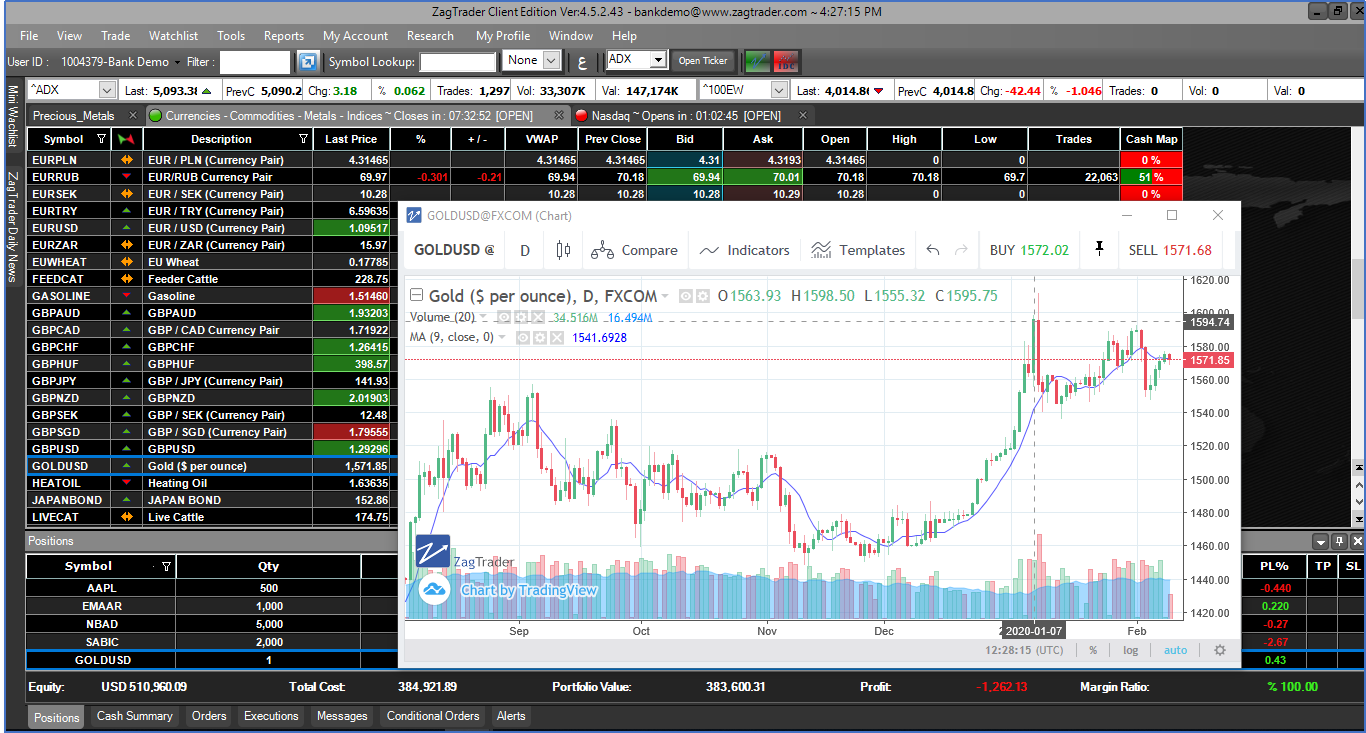Click the Open Ticker button
Viewport: 1366px width, 733px height.
[x=703, y=60]
